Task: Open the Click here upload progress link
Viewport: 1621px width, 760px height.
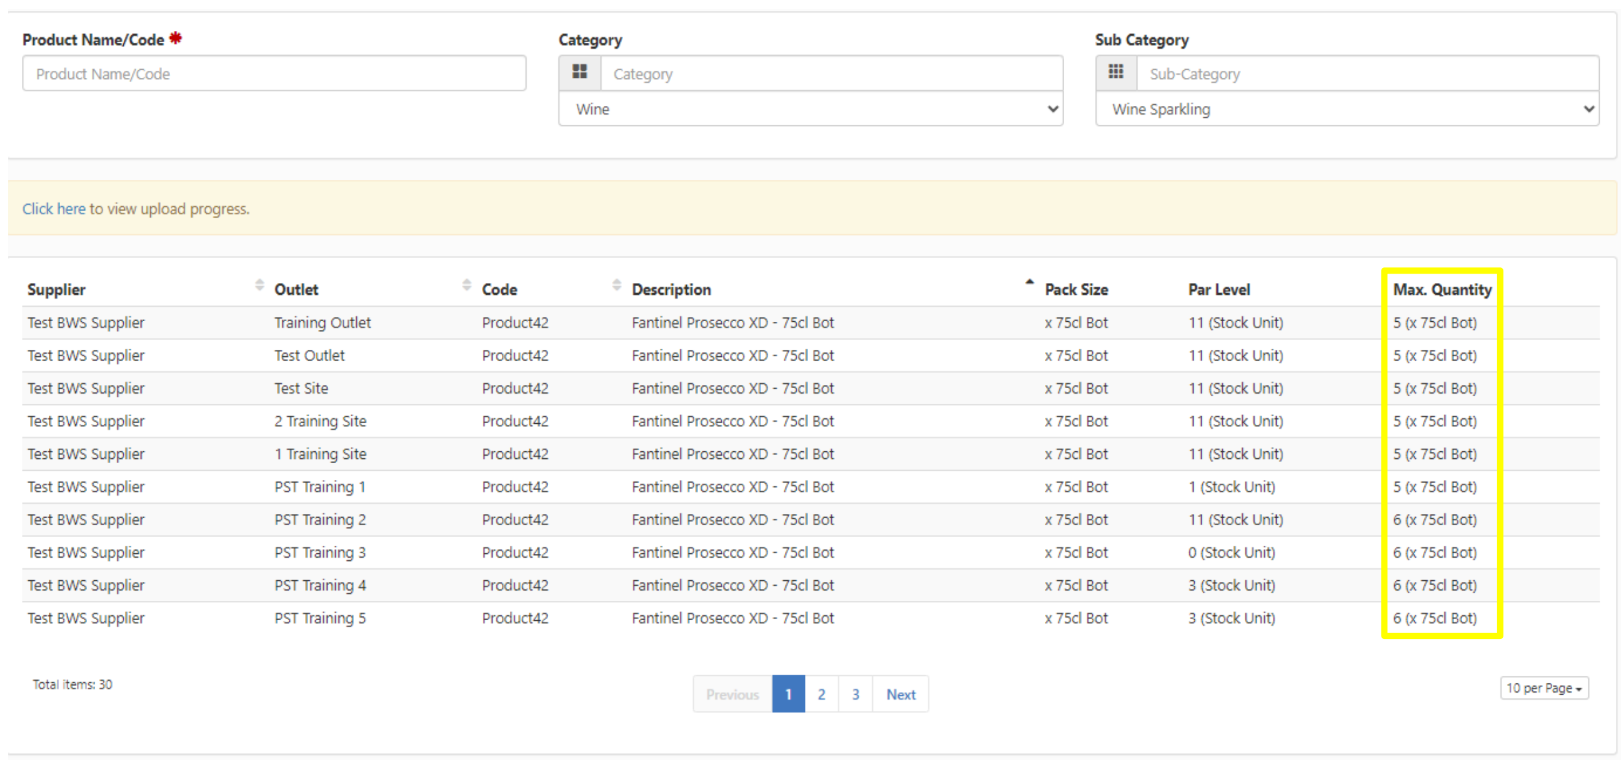Action: (x=54, y=209)
